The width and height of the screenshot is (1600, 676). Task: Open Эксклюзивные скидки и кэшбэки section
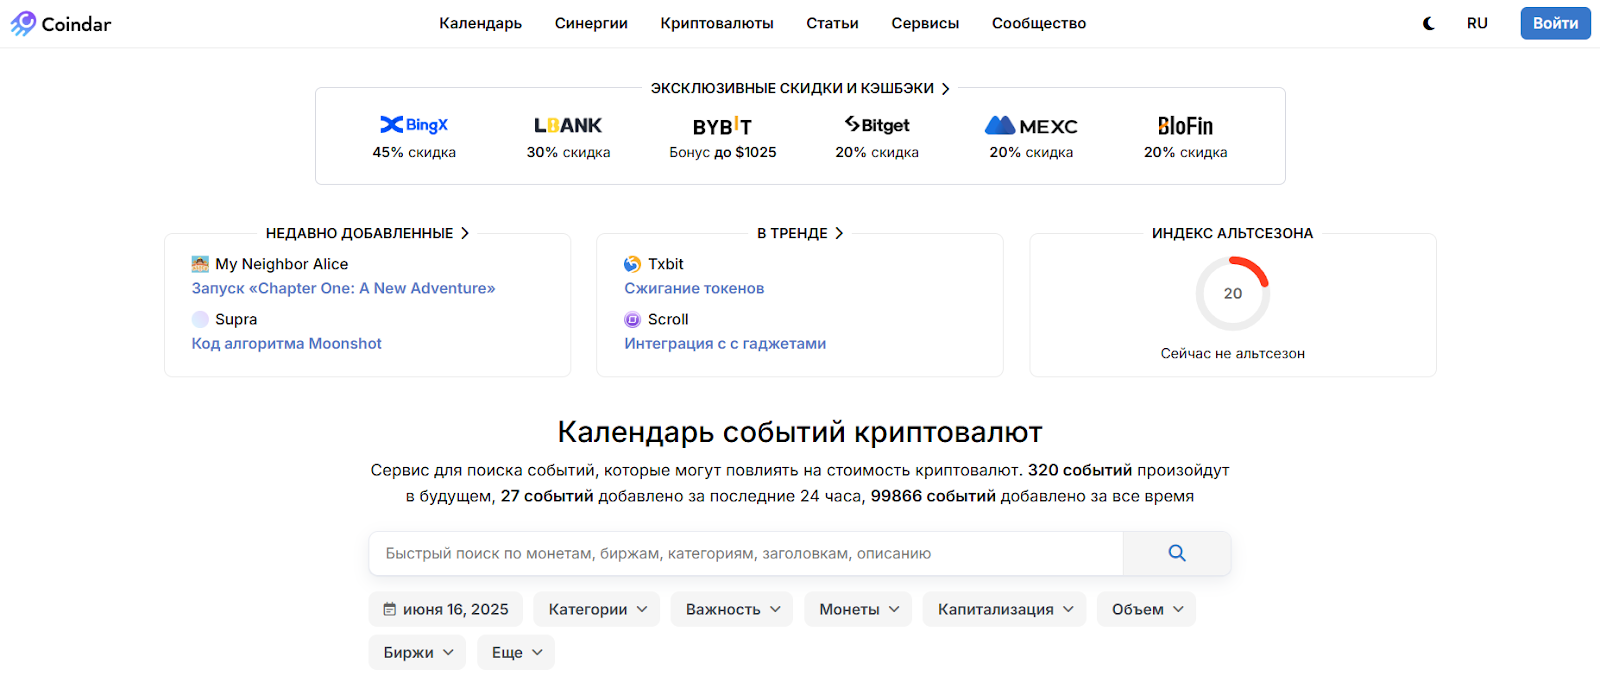pyautogui.click(x=800, y=88)
